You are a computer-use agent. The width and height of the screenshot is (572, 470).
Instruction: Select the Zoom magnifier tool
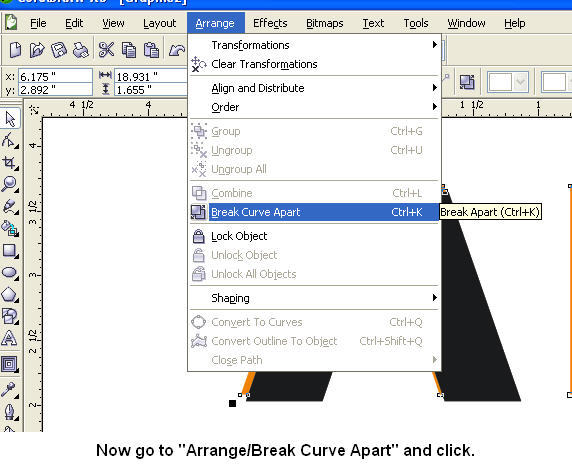pyautogui.click(x=9, y=184)
